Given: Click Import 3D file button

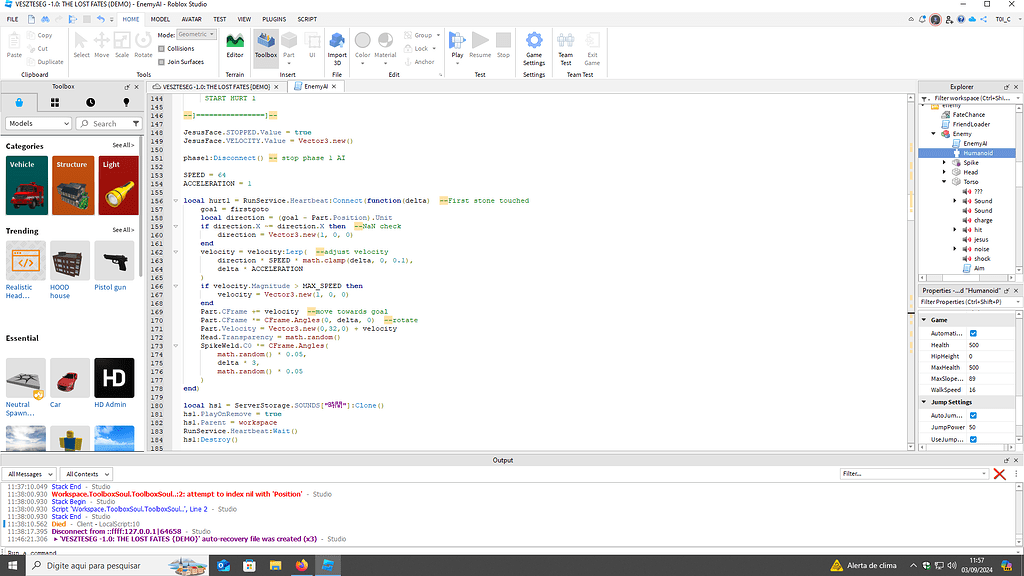Looking at the screenshot, I should (x=337, y=48).
